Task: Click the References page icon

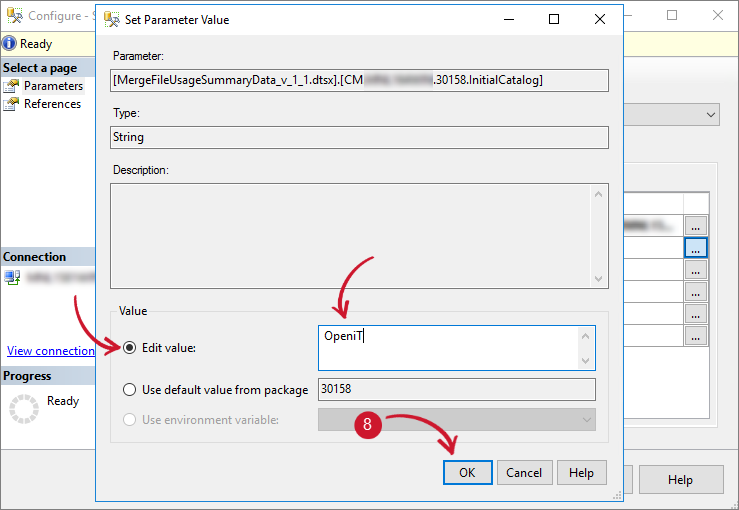Action: 11,104
